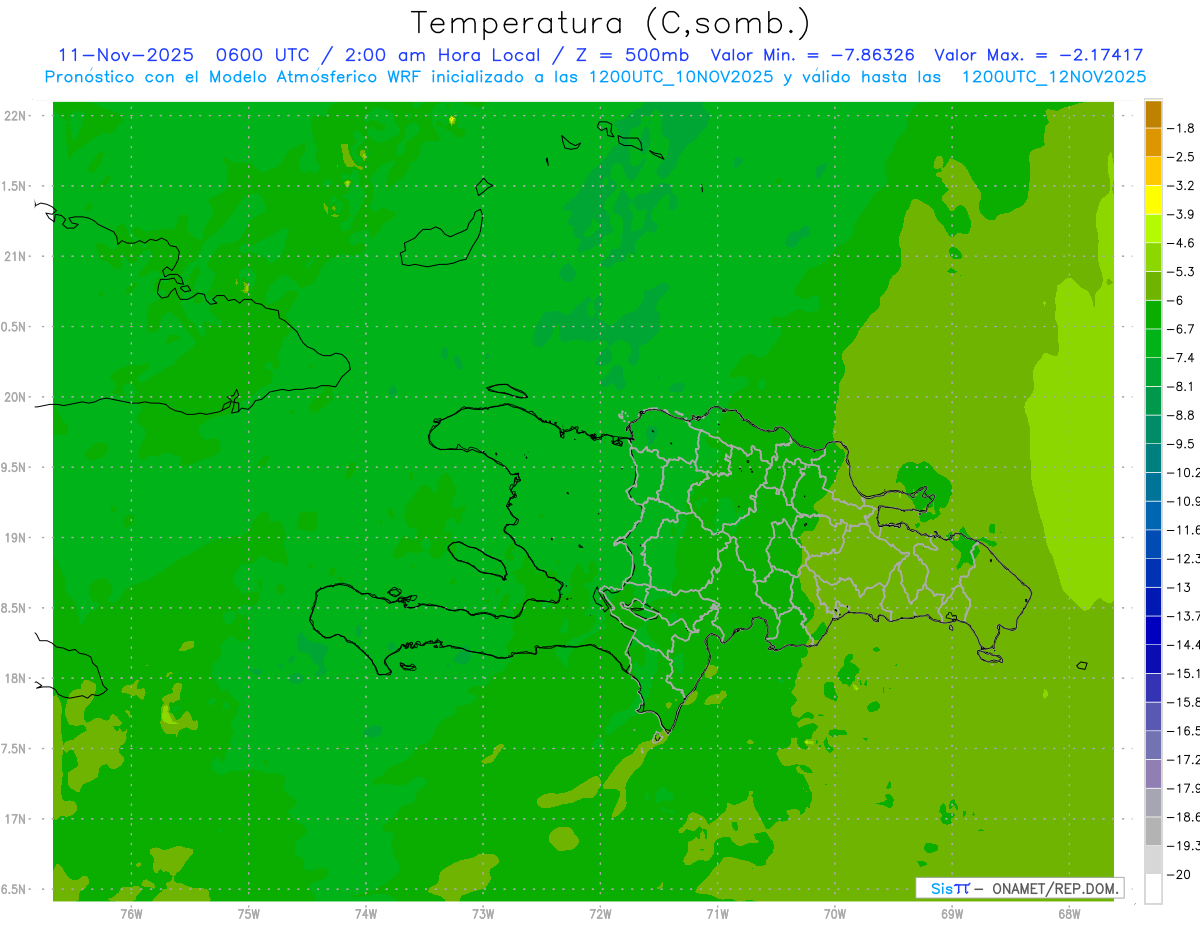The height and width of the screenshot is (927, 1200).
Task: Click the "-5.3" colorbar label
Action: 1181,271
